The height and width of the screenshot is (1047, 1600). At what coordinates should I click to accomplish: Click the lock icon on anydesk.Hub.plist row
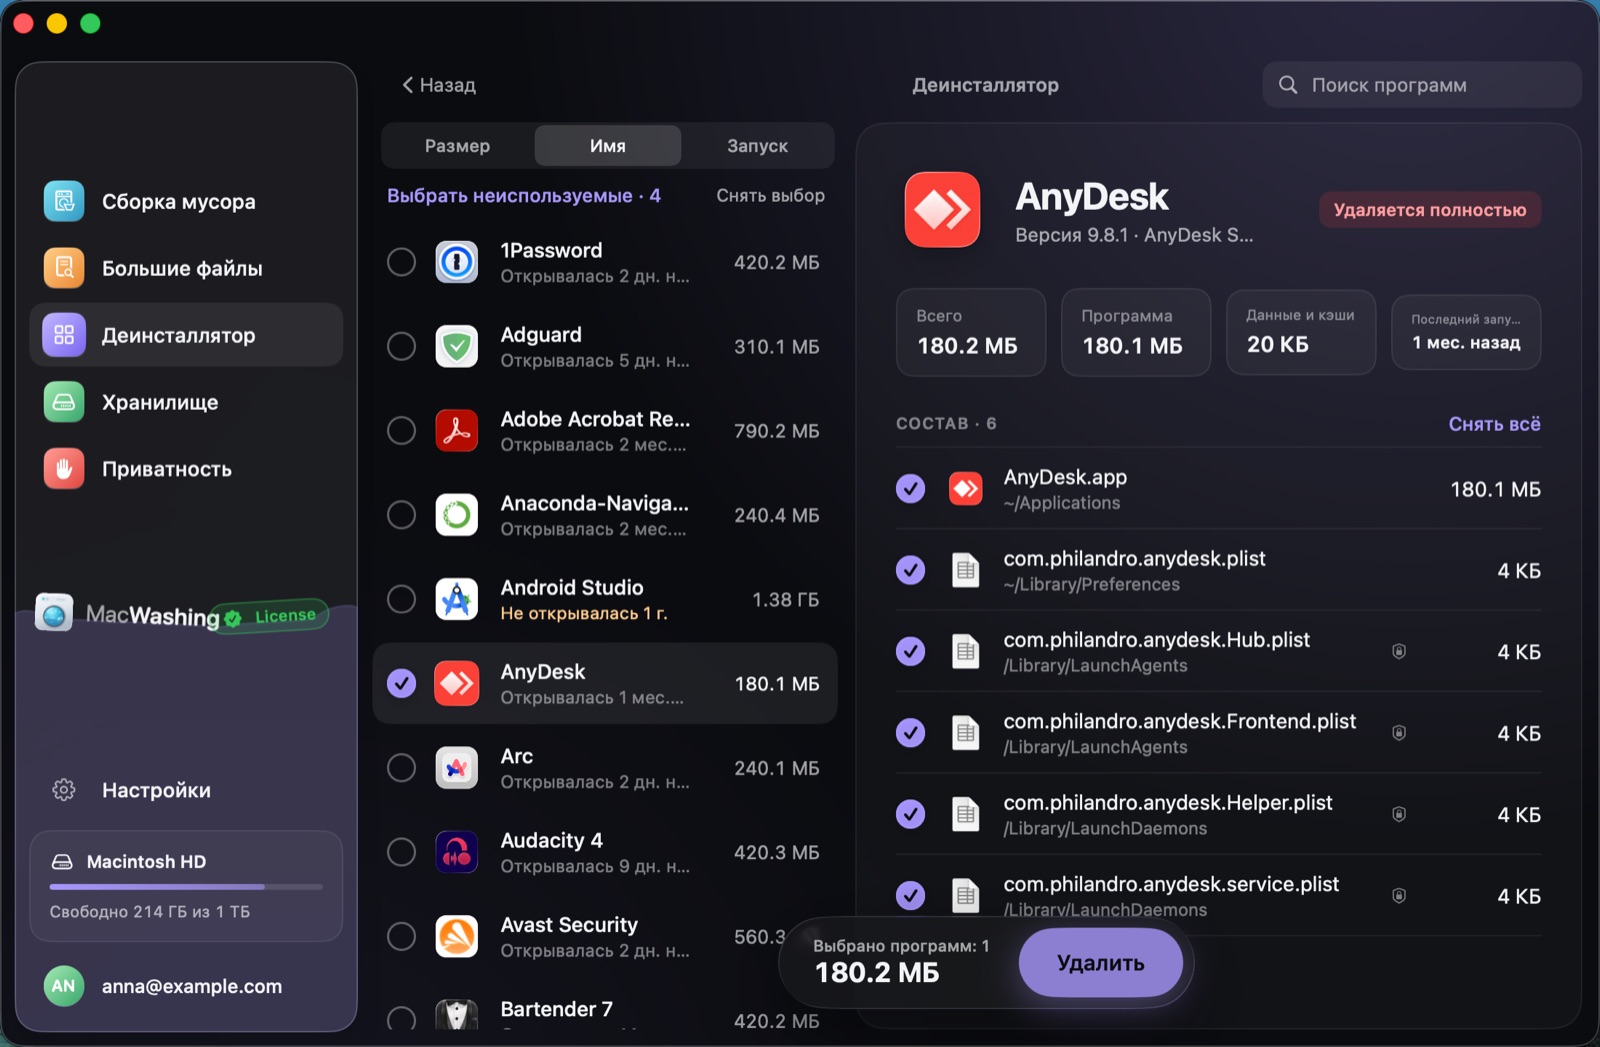pyautogui.click(x=1399, y=652)
